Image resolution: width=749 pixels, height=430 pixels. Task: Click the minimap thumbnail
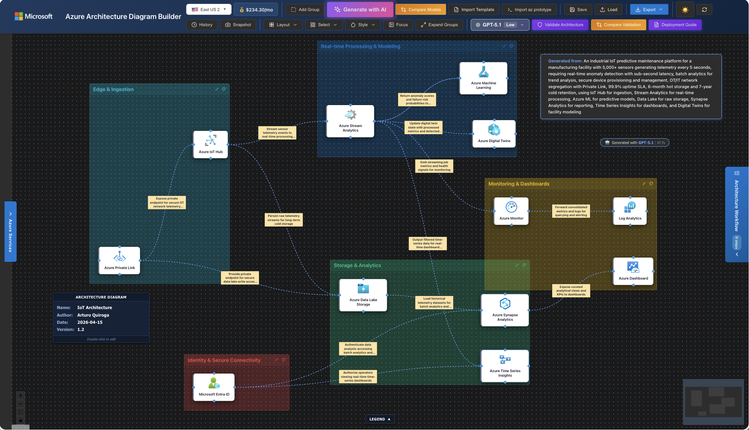(712, 402)
